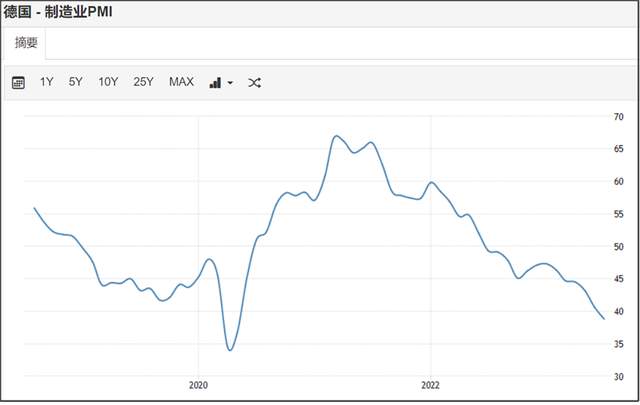Click the 2020 trough point on the PMI line
Screen dimensions: 640x405
[230, 350]
